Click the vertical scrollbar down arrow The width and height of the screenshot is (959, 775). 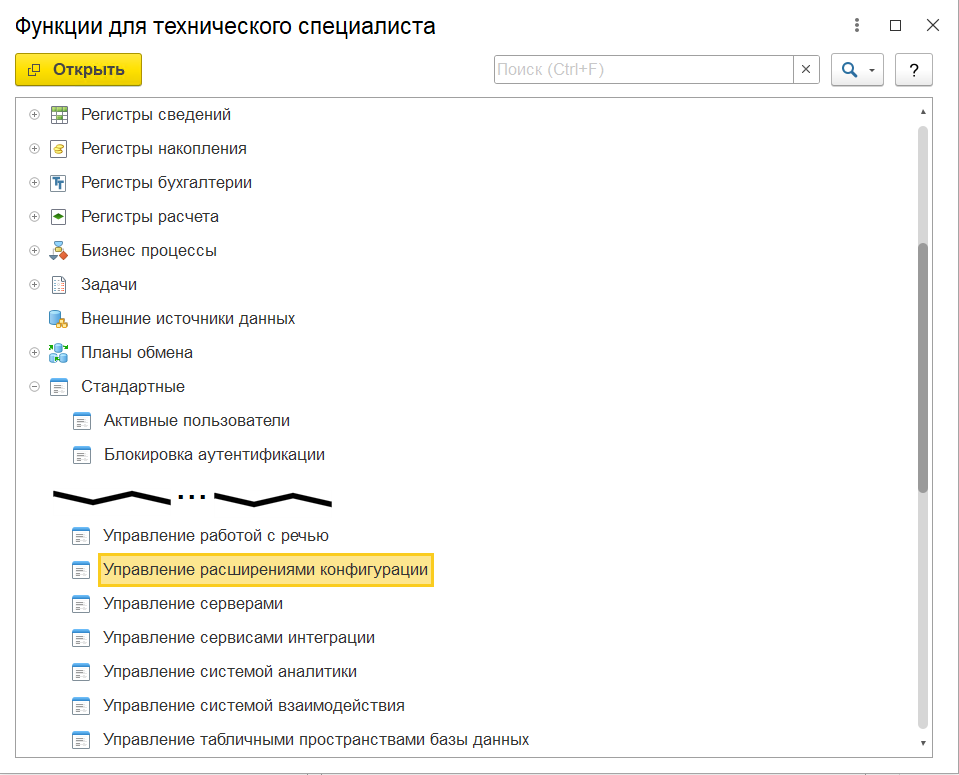tap(923, 743)
